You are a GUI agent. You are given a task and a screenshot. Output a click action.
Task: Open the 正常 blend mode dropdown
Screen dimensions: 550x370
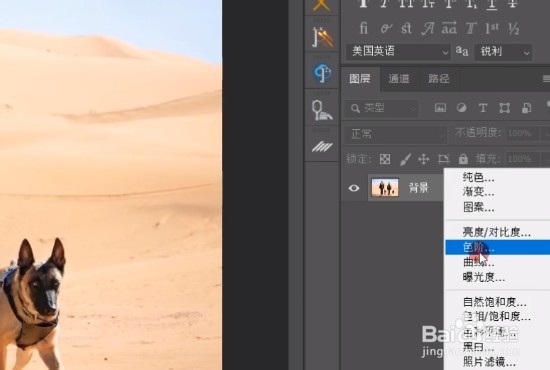pos(396,134)
